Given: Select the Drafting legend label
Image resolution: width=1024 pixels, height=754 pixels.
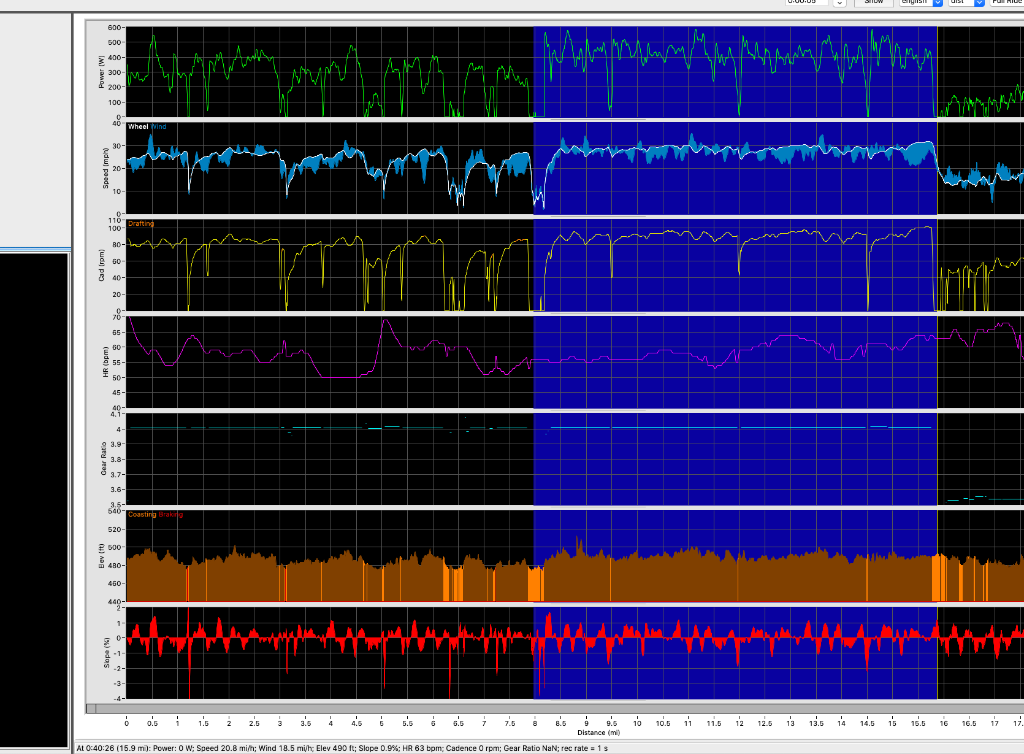Looking at the screenshot, I should click(141, 224).
